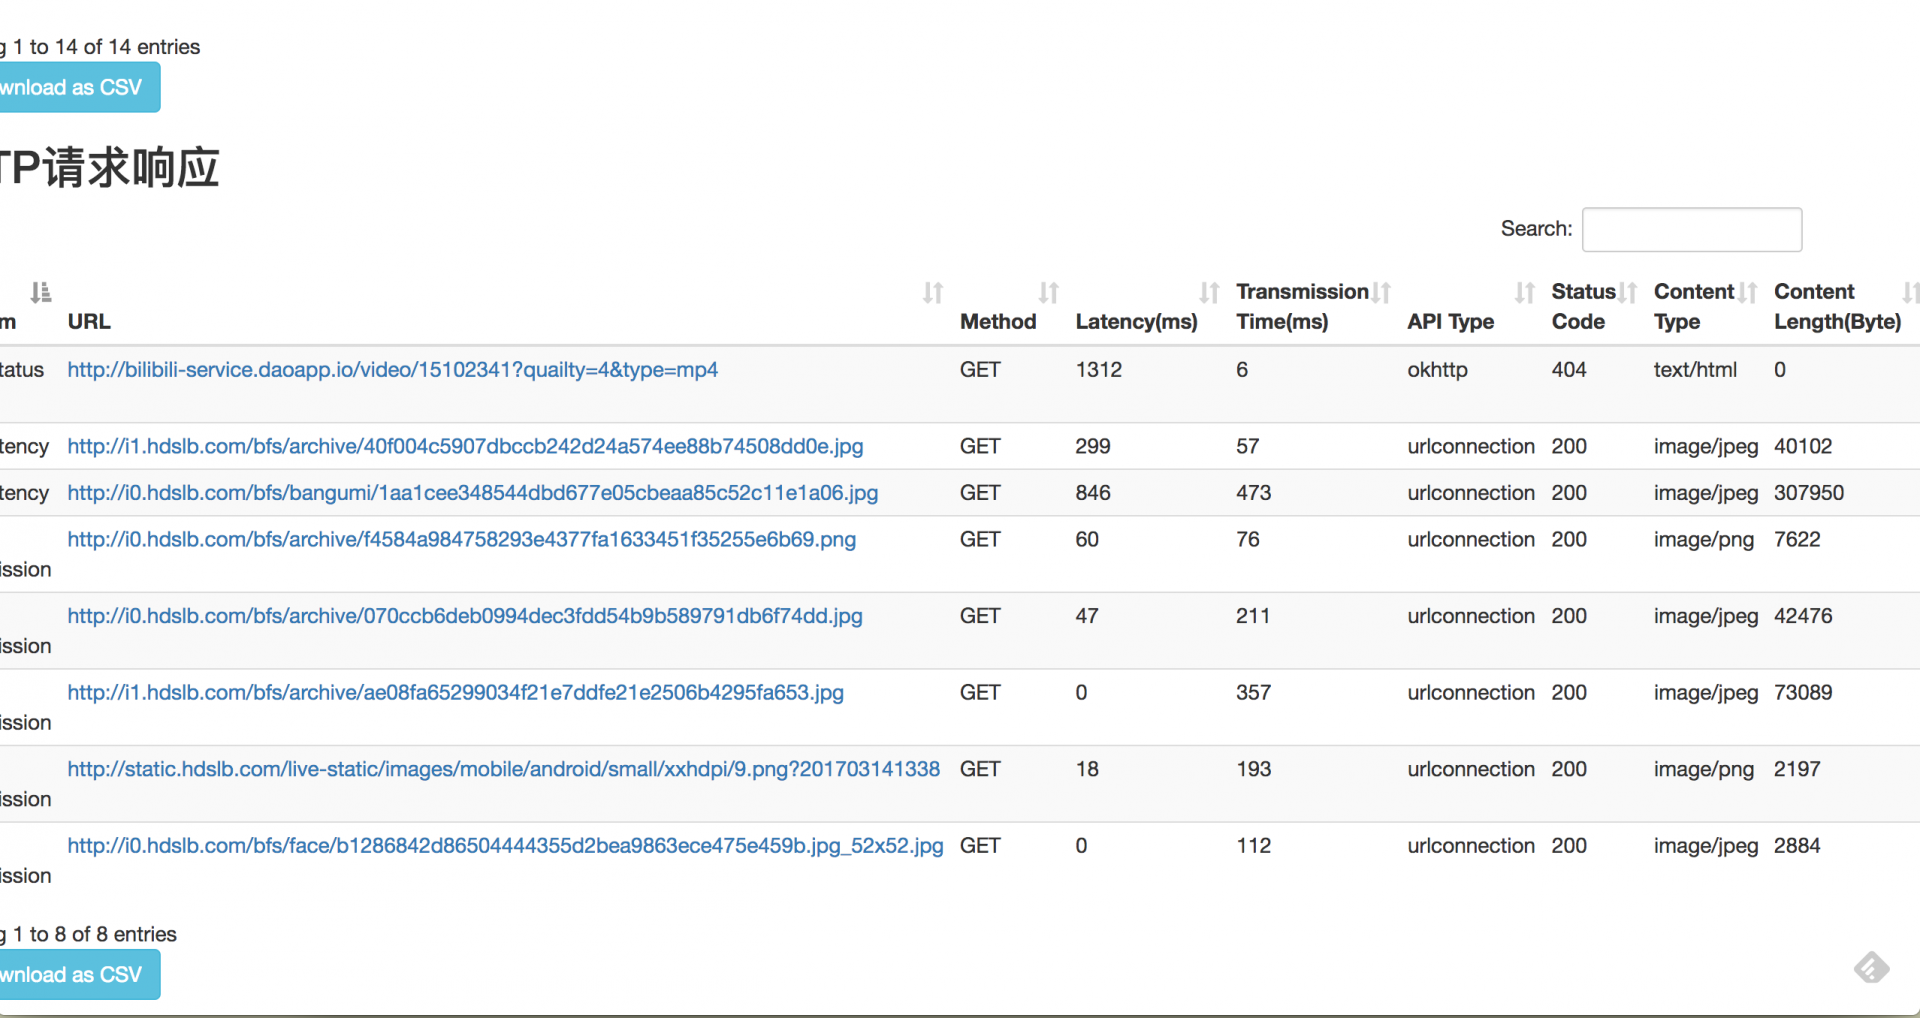Open the bangumi 1aa1cee348544 jpg link

pos(472,493)
